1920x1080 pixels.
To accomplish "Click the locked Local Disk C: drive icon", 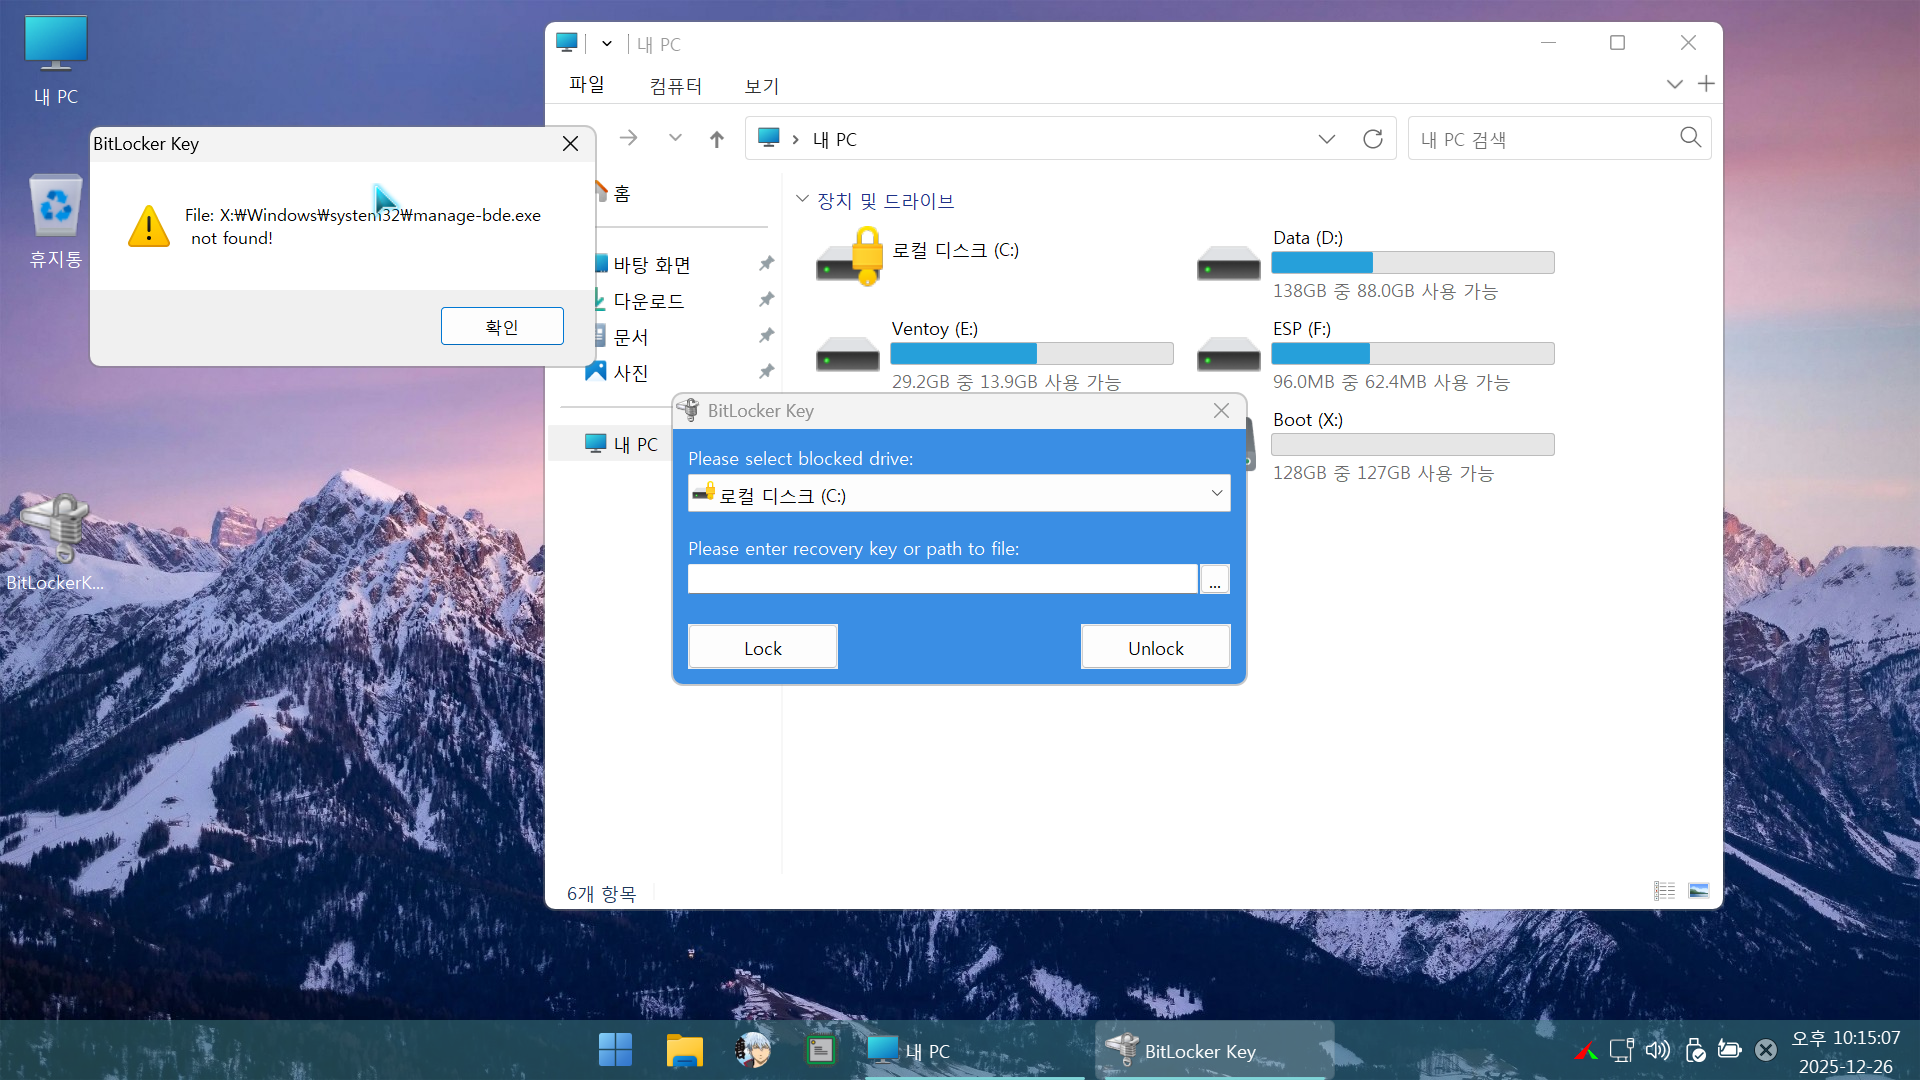I will [x=849, y=257].
